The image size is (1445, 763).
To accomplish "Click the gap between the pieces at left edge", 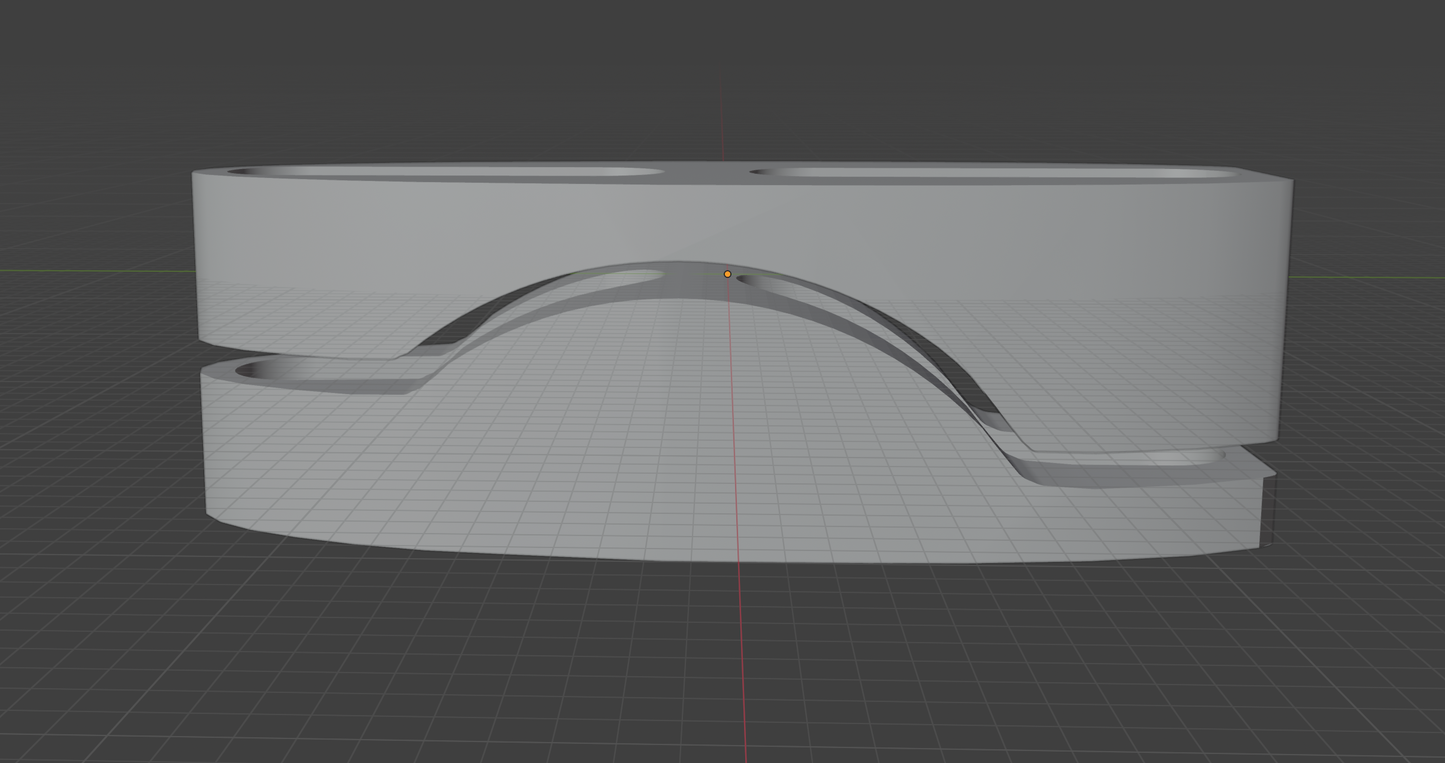I will point(215,358).
